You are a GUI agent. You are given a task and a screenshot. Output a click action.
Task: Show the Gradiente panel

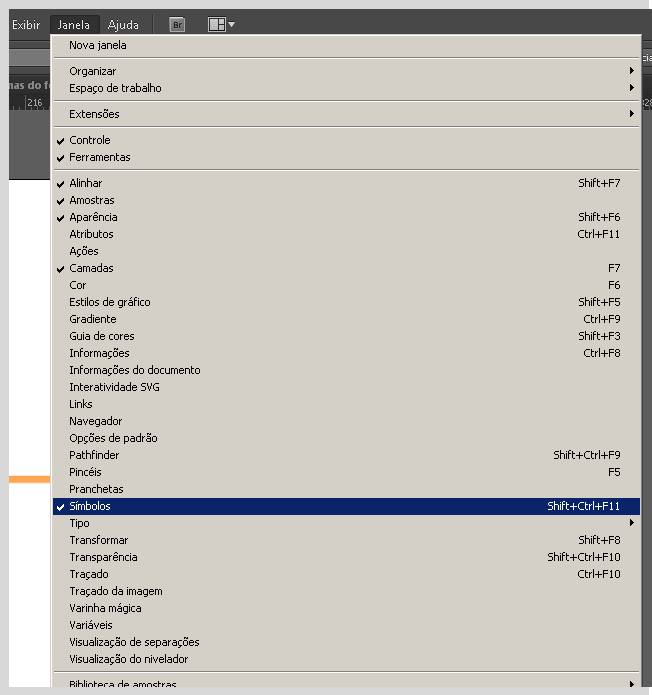(347, 319)
